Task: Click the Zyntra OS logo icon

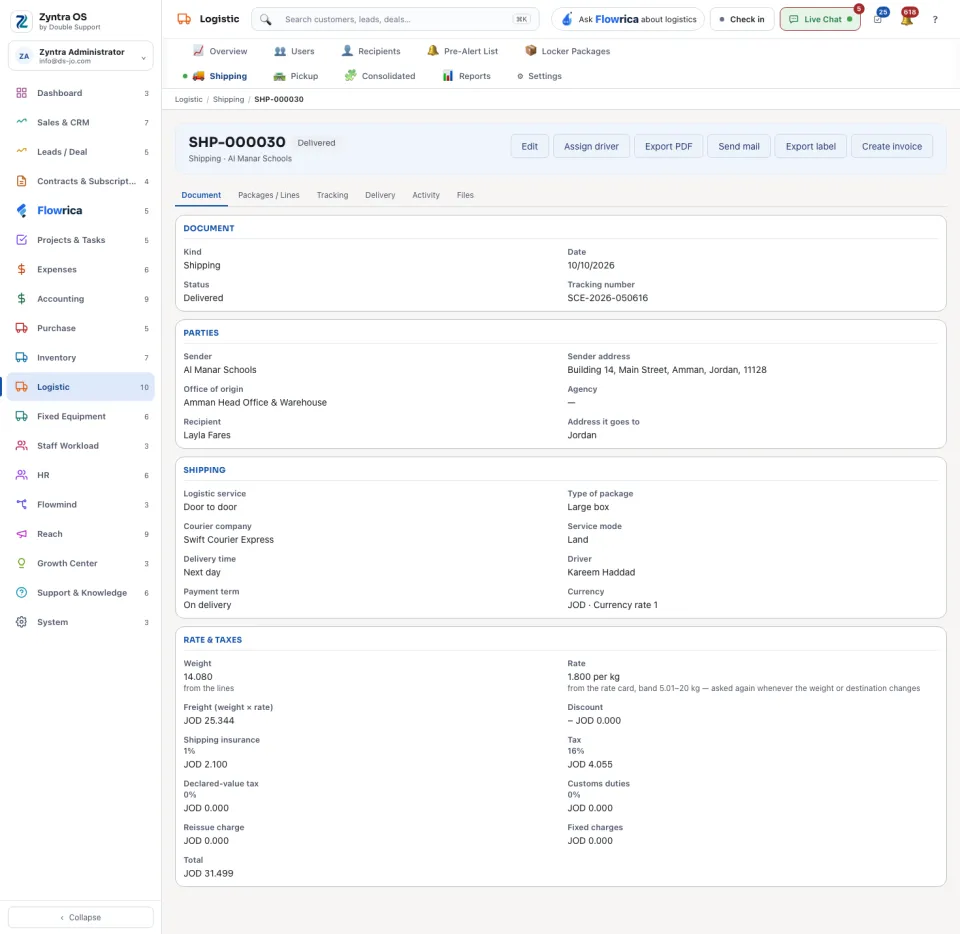Action: [21, 21]
